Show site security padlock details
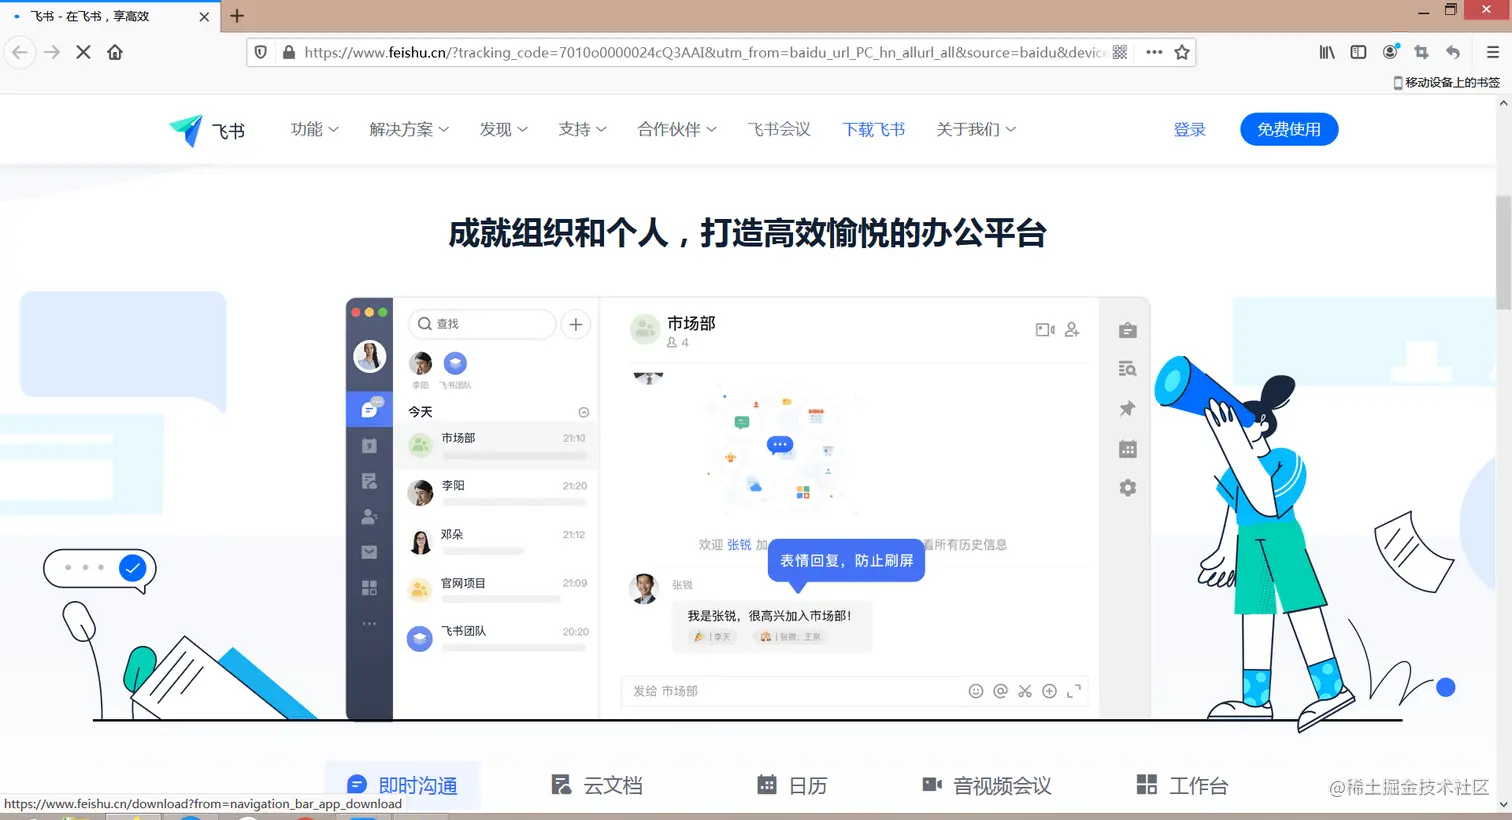Screen dimensions: 1512x820 (x=289, y=52)
